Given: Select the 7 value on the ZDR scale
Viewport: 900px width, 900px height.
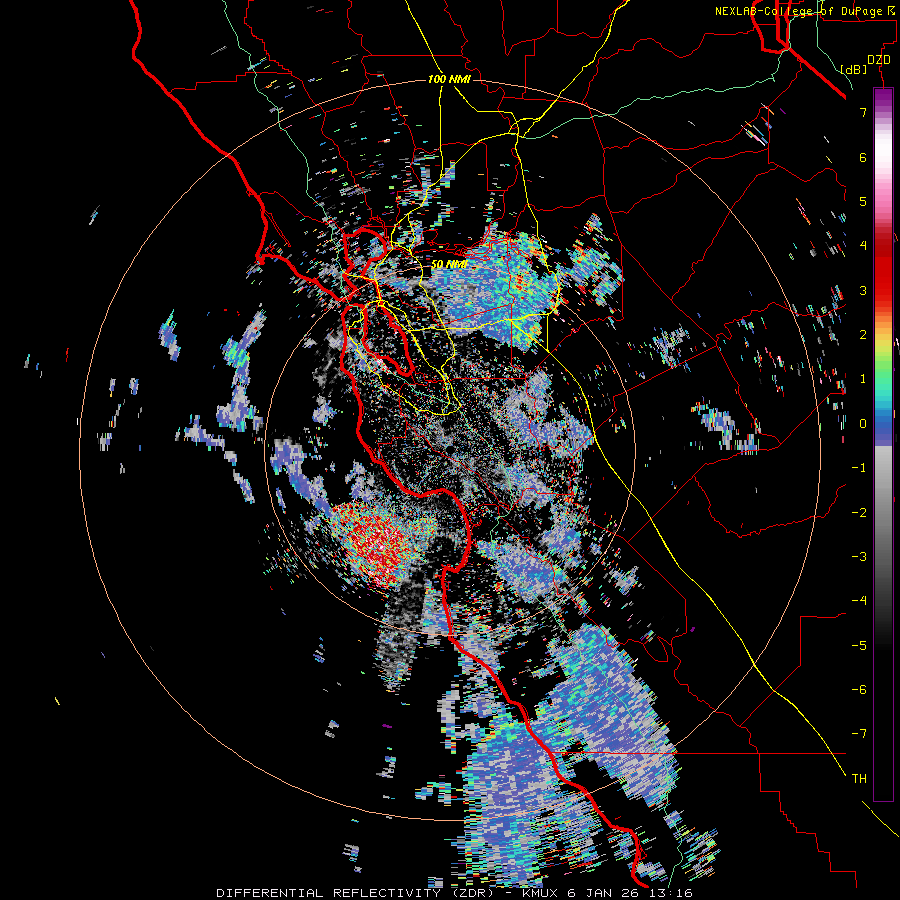Looking at the screenshot, I should [x=863, y=112].
